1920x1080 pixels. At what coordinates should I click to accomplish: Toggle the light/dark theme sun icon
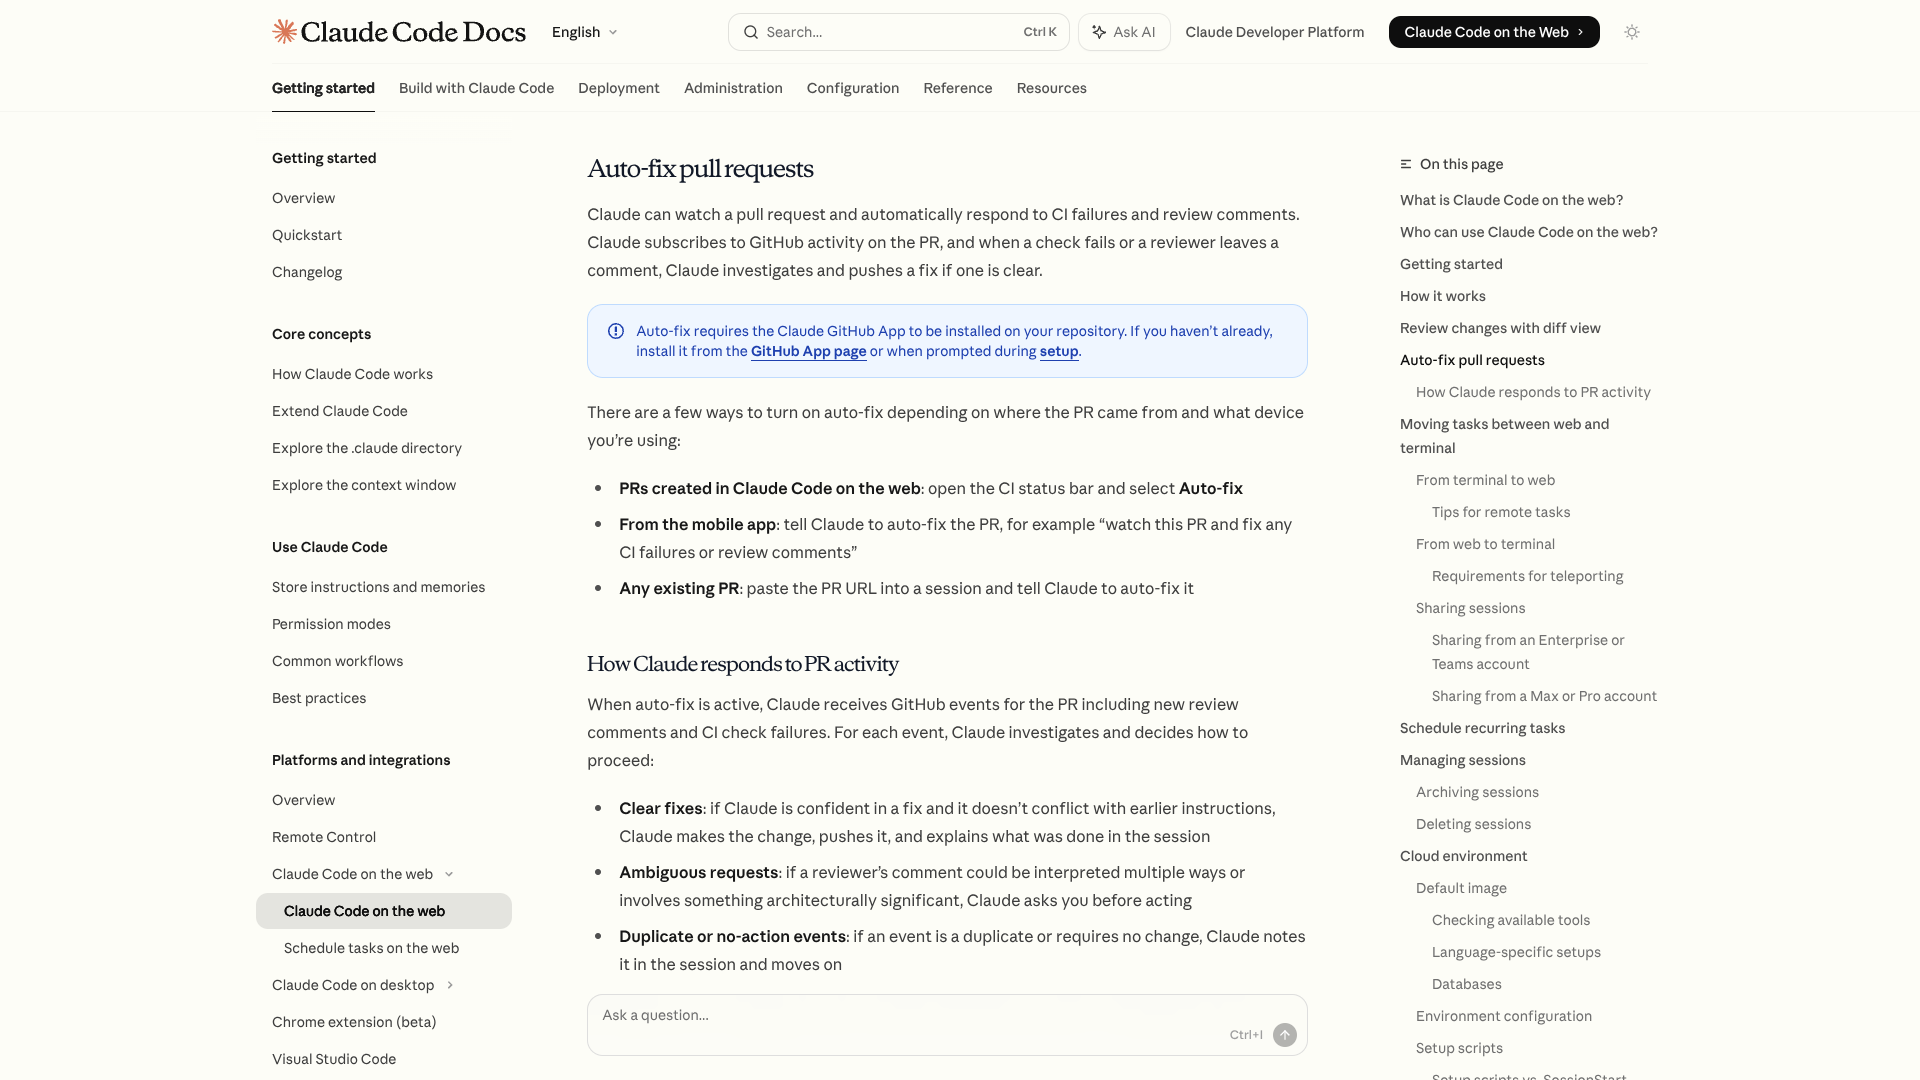1632,32
